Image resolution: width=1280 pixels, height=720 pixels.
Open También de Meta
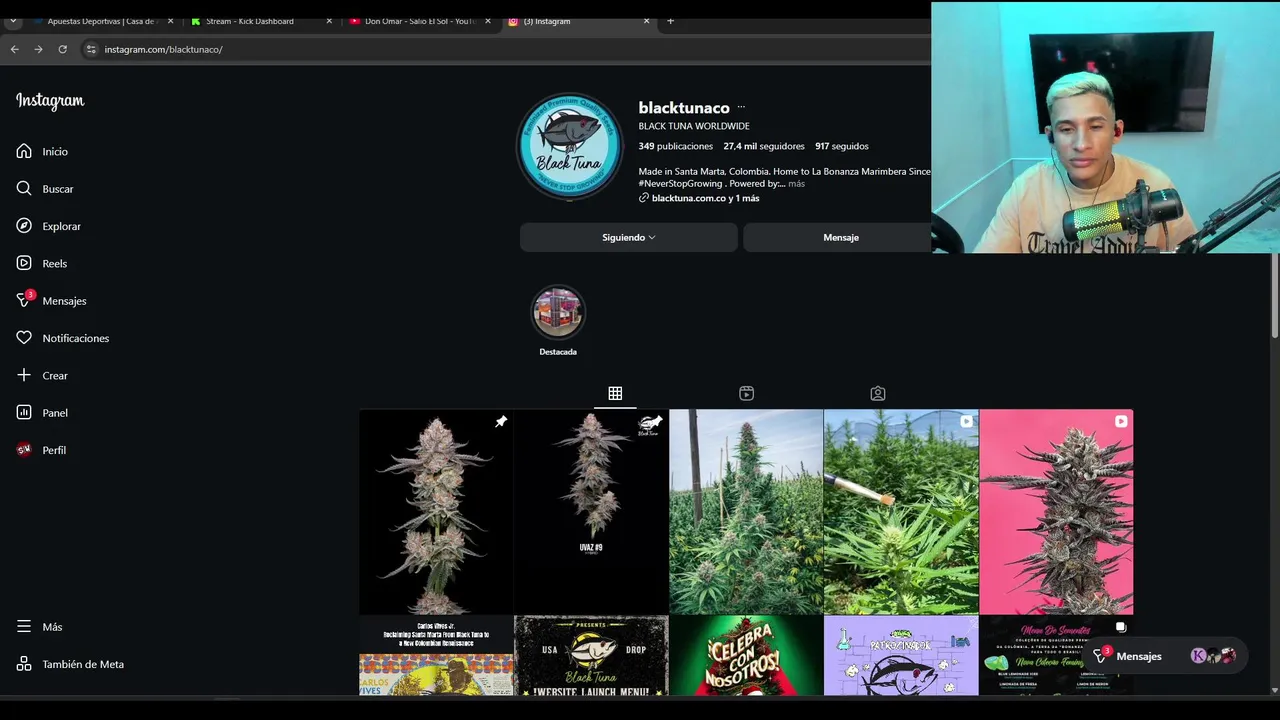[x=70, y=664]
